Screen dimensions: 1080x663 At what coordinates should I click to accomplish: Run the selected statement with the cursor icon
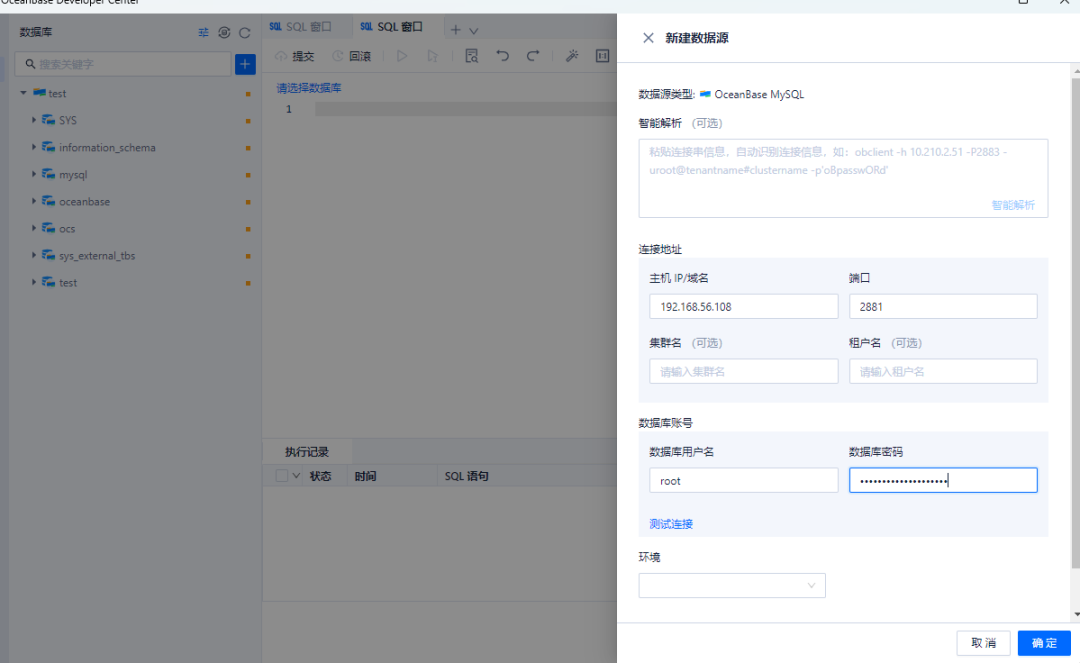(433, 56)
